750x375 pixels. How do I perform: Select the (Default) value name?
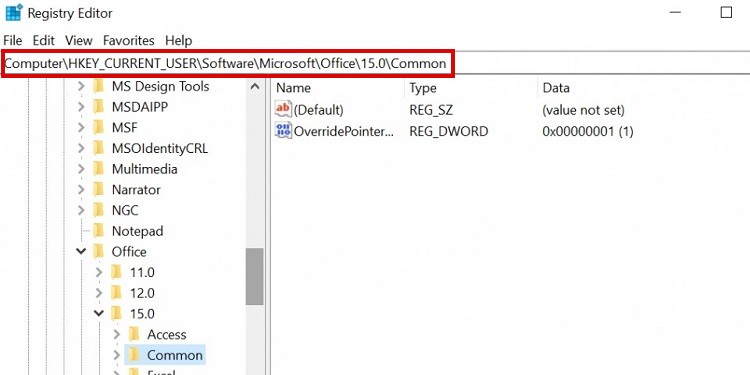point(319,110)
